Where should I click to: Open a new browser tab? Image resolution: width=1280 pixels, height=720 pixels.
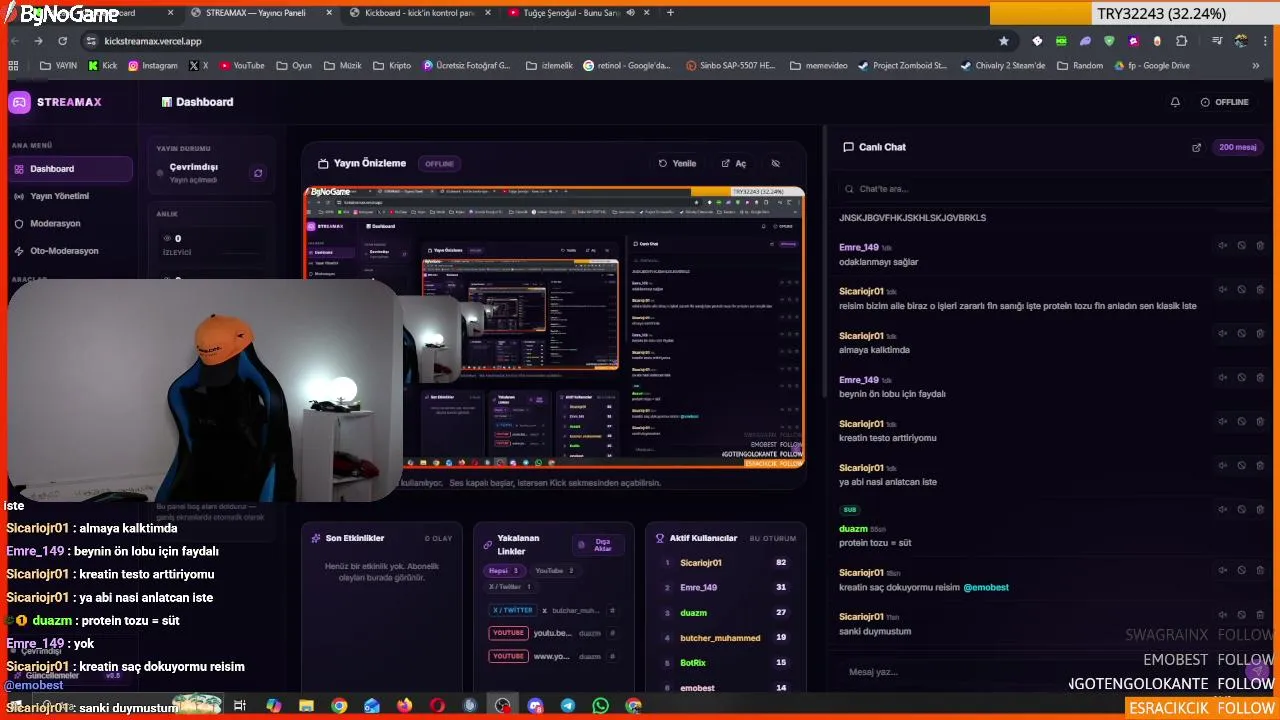pyautogui.click(x=670, y=13)
